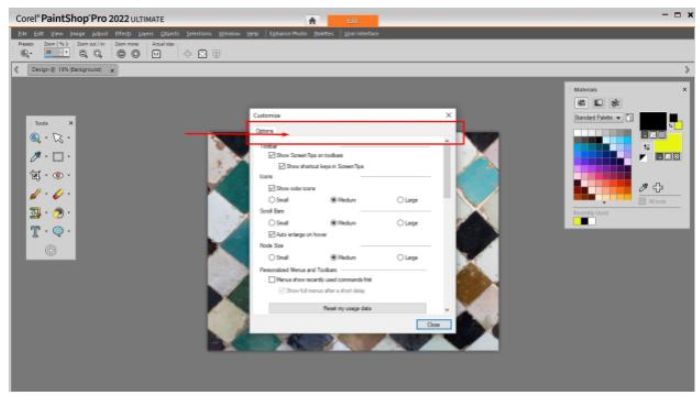Click the Reset my usage data button
This screenshot has height=396, width=700.
click(x=347, y=308)
